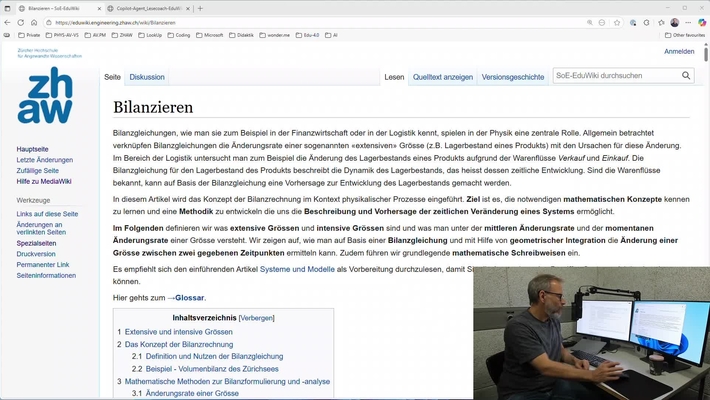Open Versionsgeschichte tab

pos(513,77)
